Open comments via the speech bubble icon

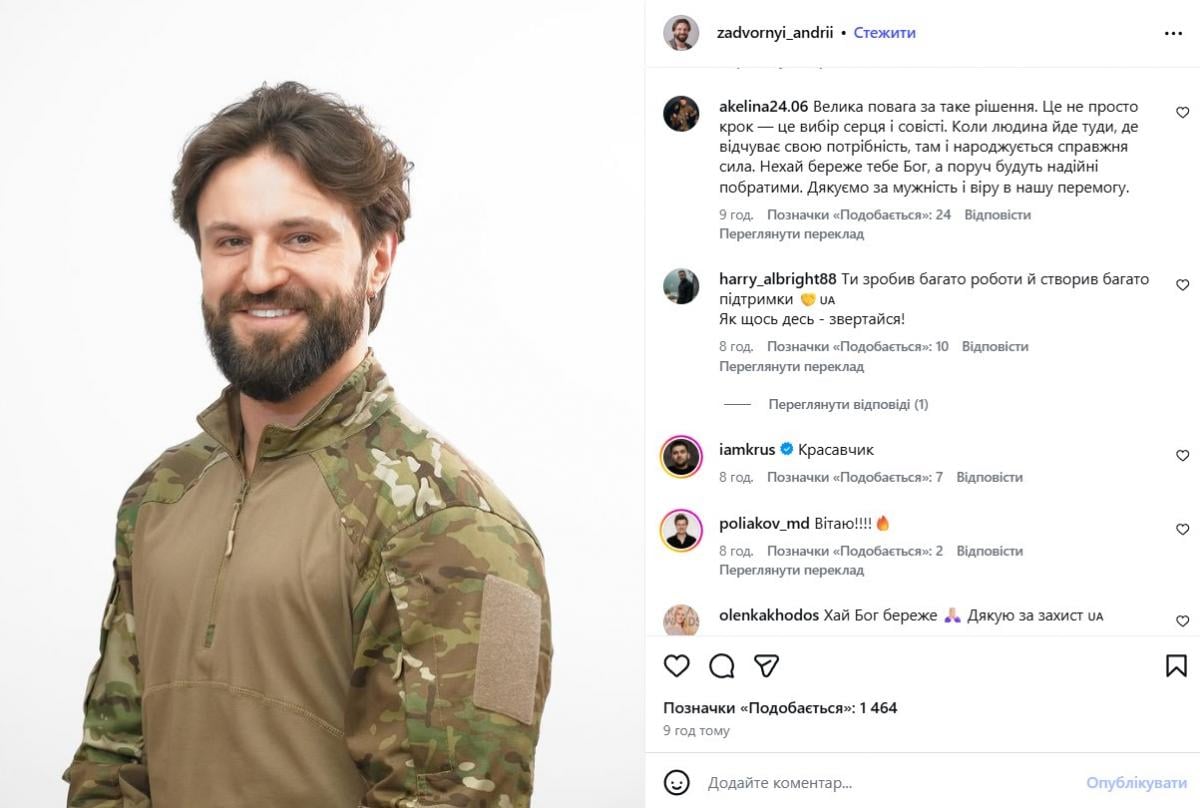pos(721,666)
